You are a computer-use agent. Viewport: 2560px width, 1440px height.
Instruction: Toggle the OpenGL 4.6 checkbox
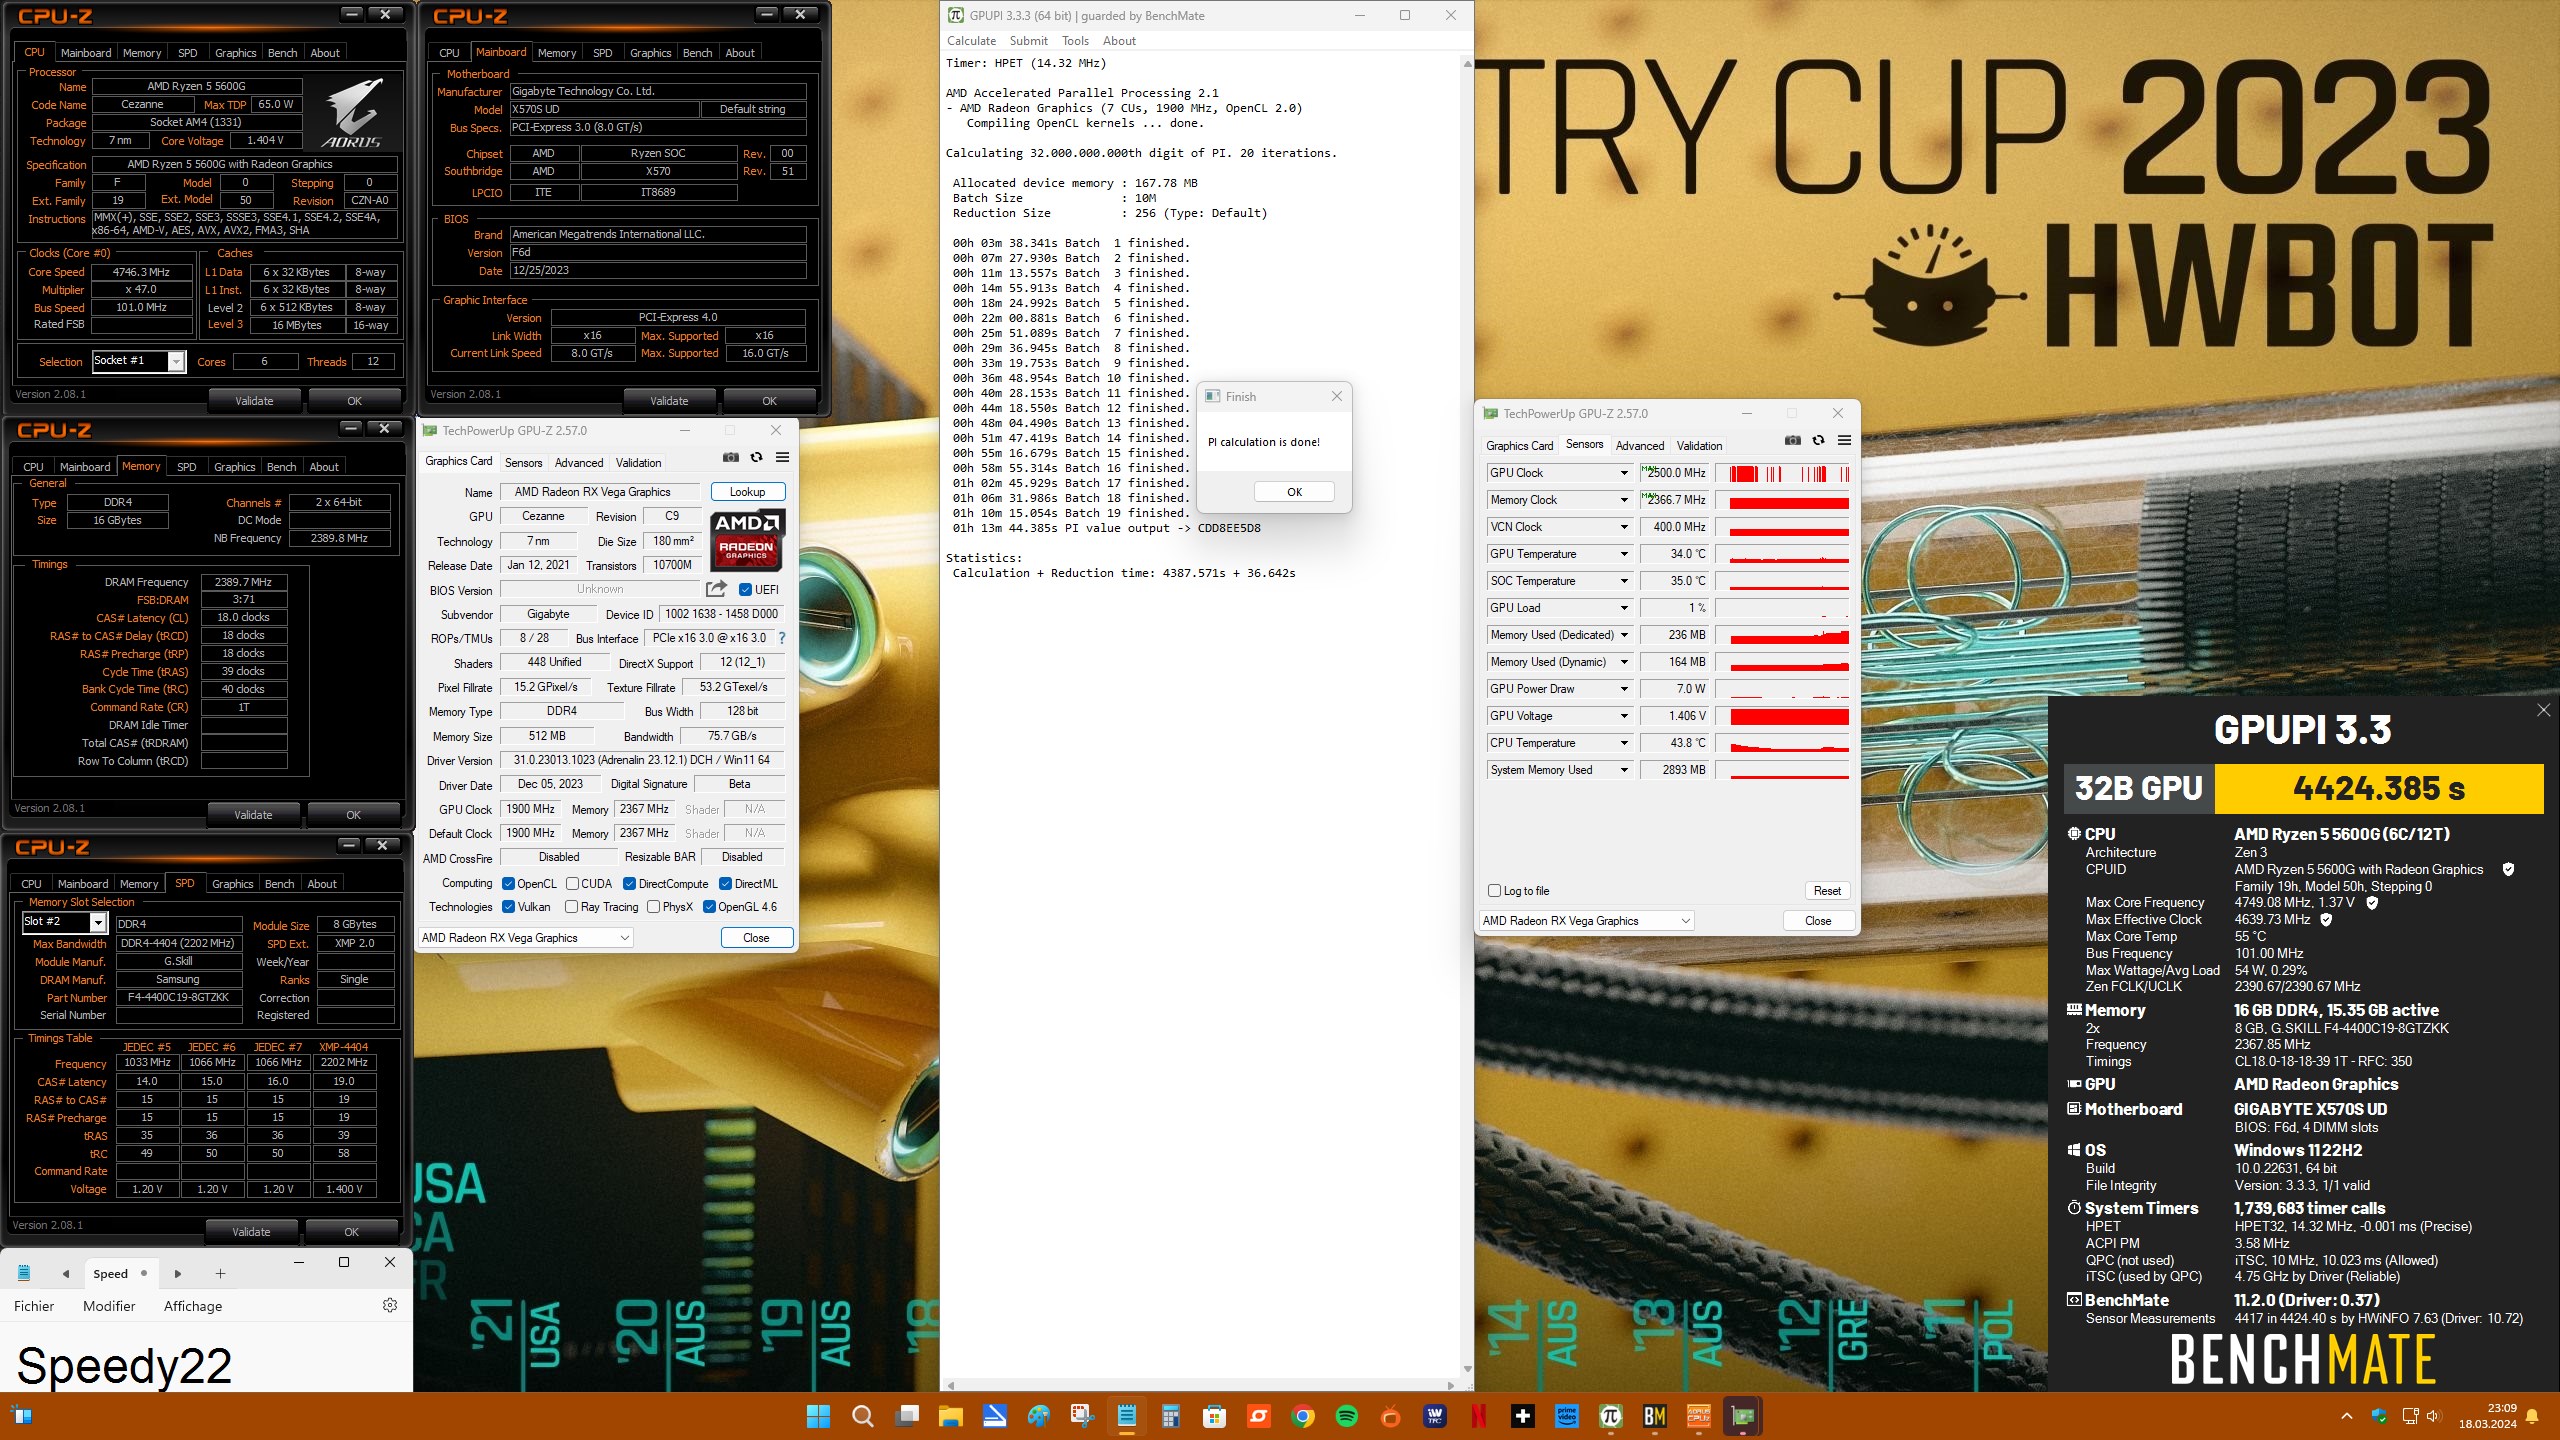(709, 907)
